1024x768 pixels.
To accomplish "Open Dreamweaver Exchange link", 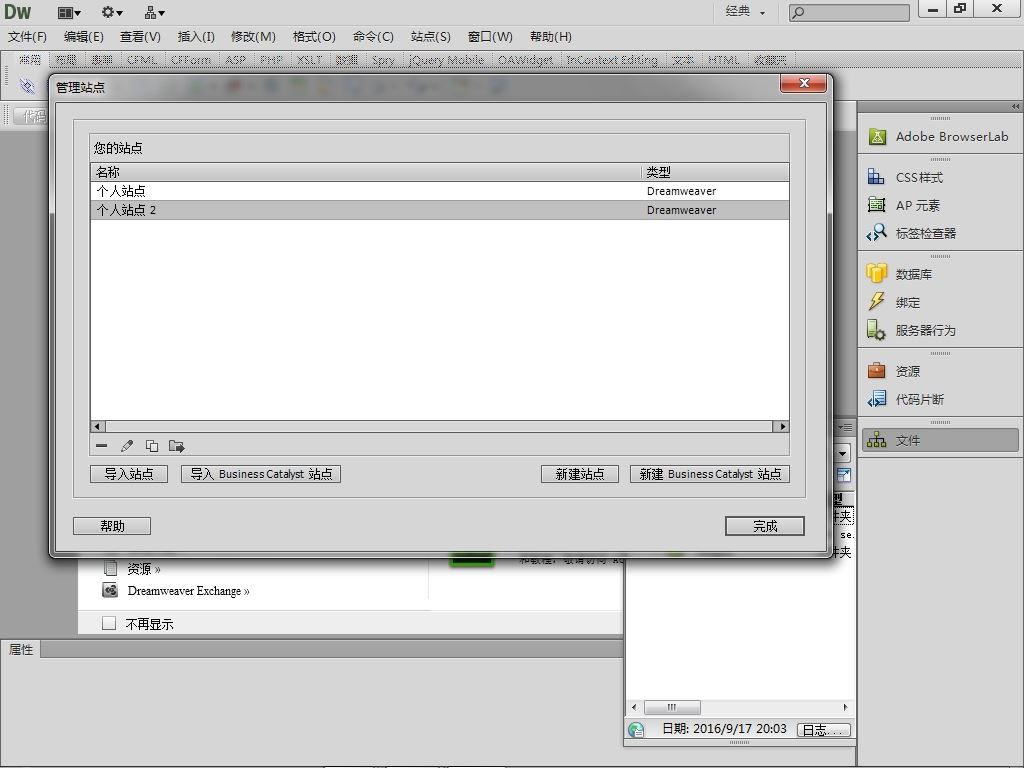I will (x=188, y=591).
